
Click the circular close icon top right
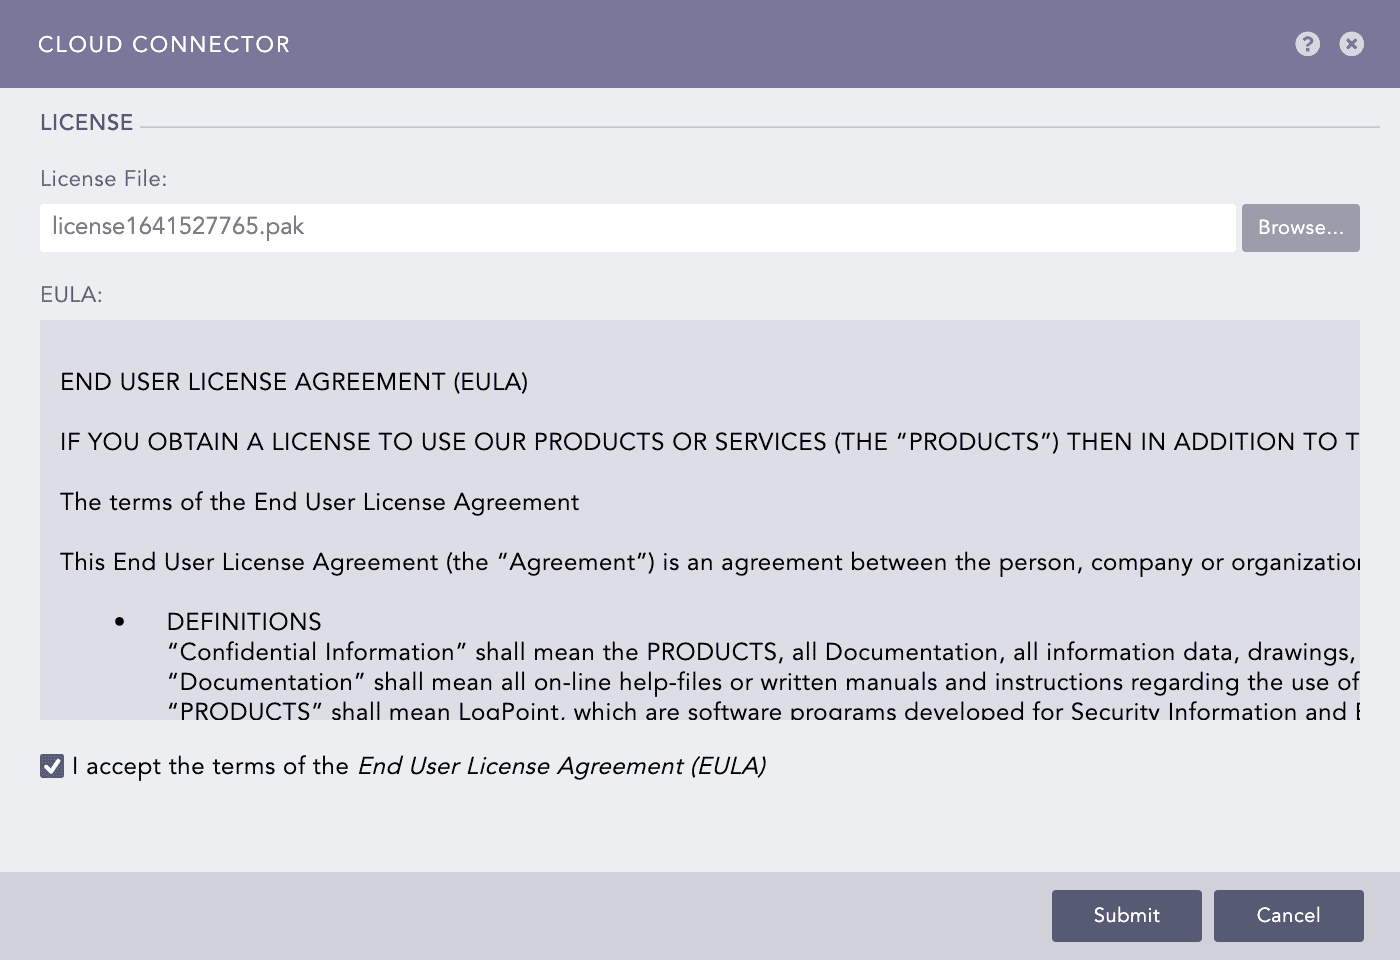click(1351, 44)
